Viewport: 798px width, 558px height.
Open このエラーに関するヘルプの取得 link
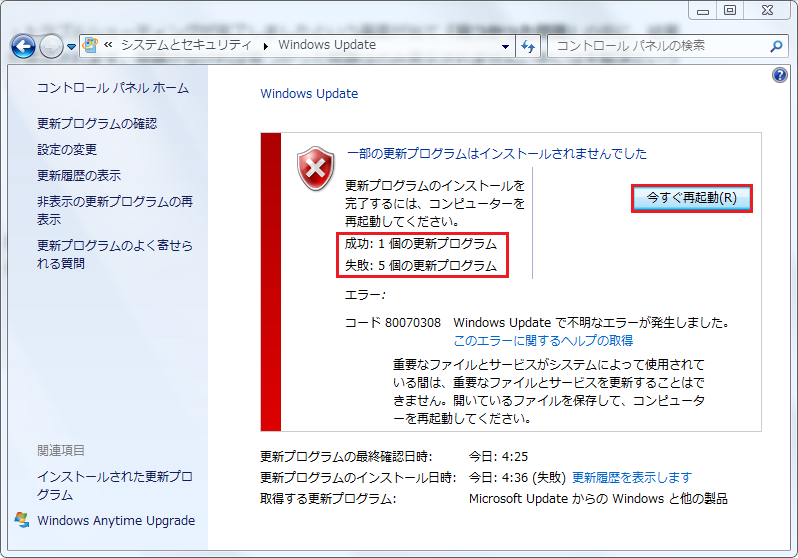[543, 341]
